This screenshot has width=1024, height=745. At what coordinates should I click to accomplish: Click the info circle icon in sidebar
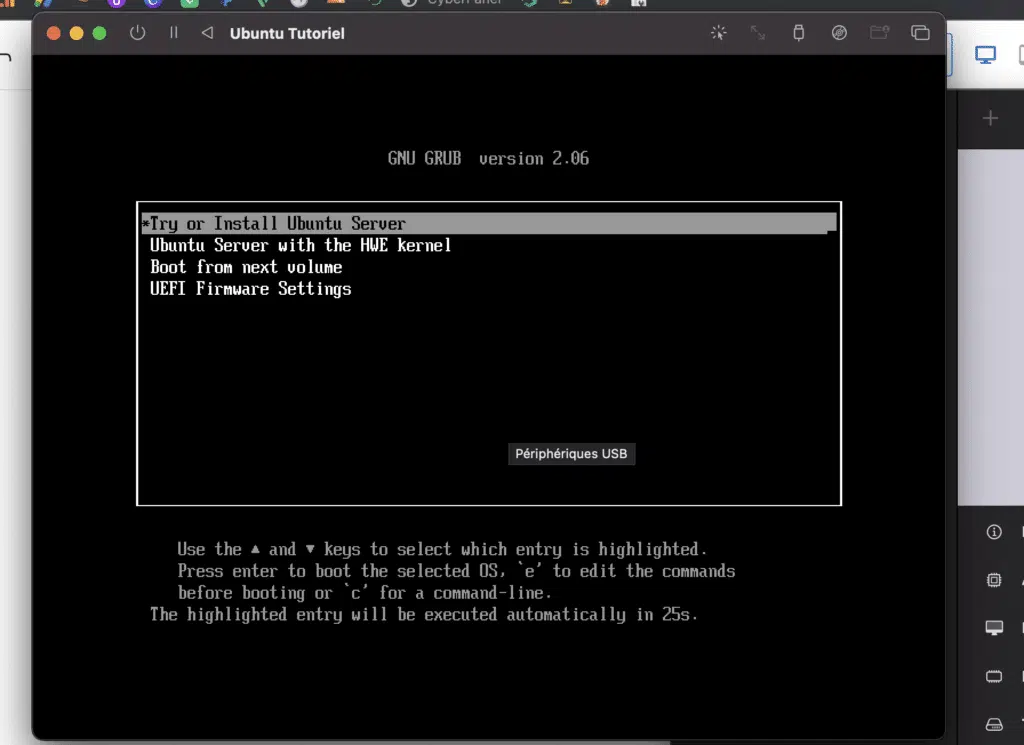994,532
